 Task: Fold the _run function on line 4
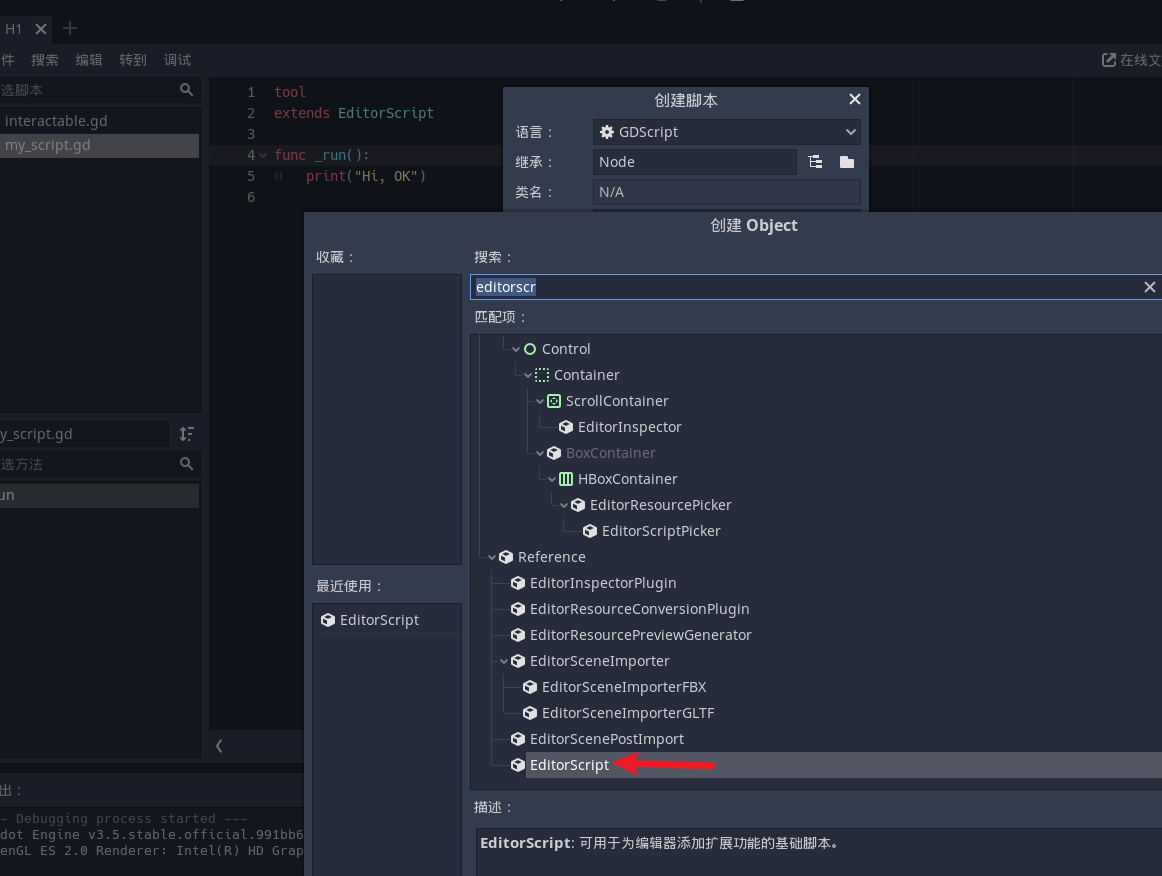pos(263,155)
